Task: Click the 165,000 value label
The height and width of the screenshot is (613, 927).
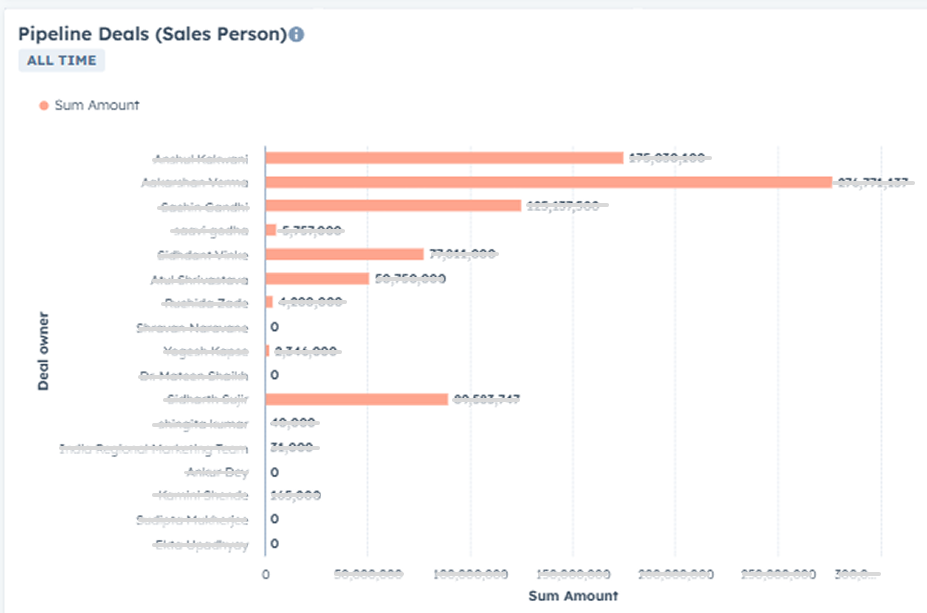Action: pos(295,496)
